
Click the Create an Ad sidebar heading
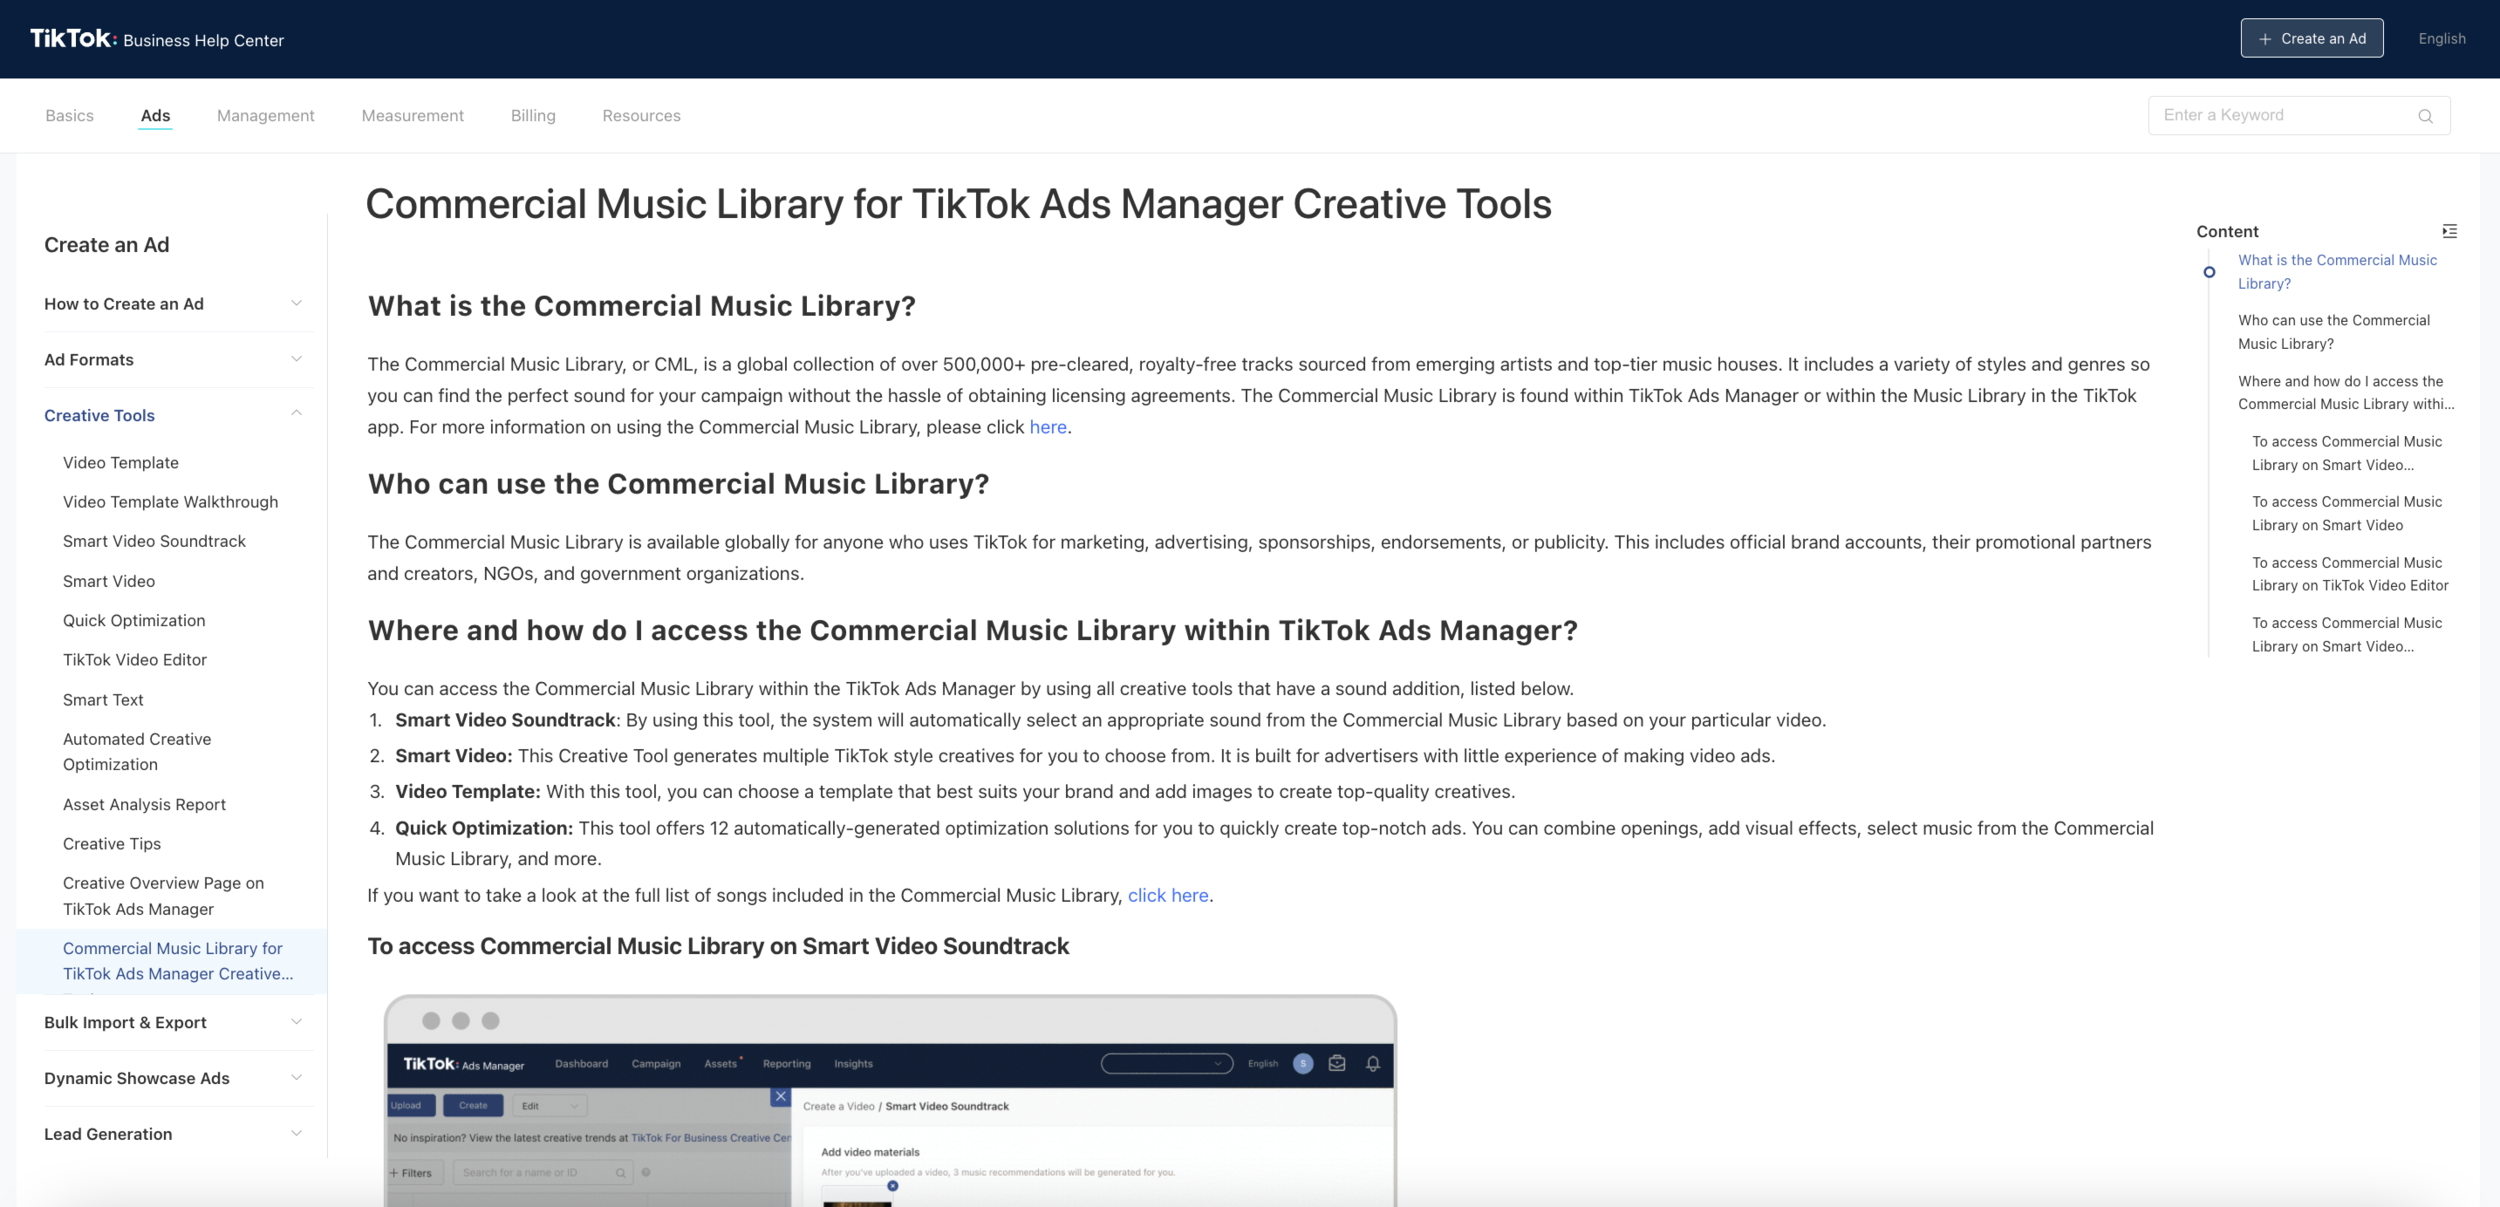coord(107,245)
